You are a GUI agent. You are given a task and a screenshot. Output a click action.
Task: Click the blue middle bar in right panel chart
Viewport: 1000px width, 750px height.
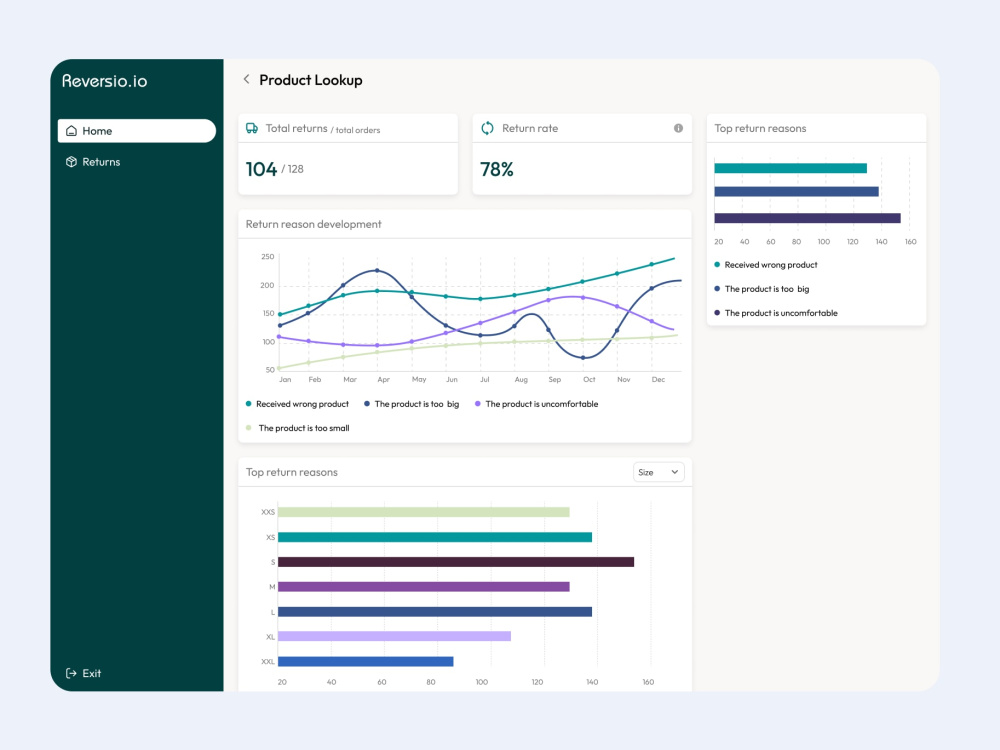tap(797, 191)
